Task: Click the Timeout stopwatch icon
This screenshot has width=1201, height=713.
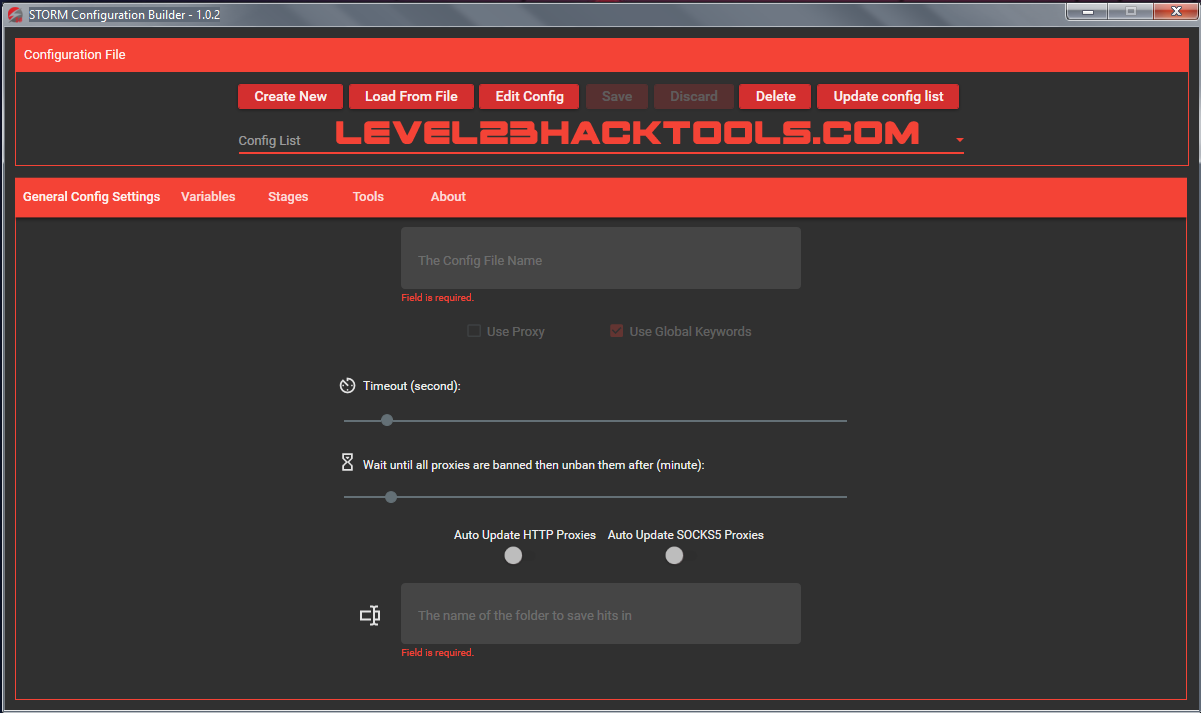Action: (x=348, y=385)
